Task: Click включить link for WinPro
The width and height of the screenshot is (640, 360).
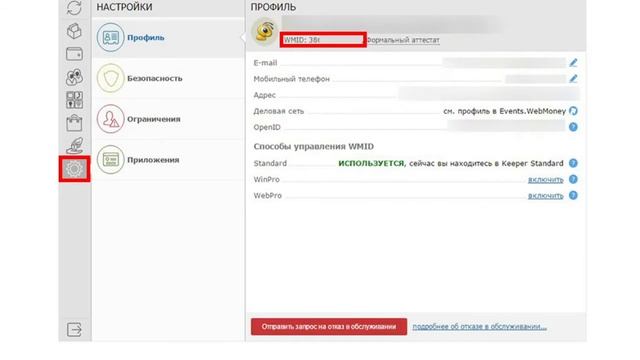Action: (545, 180)
